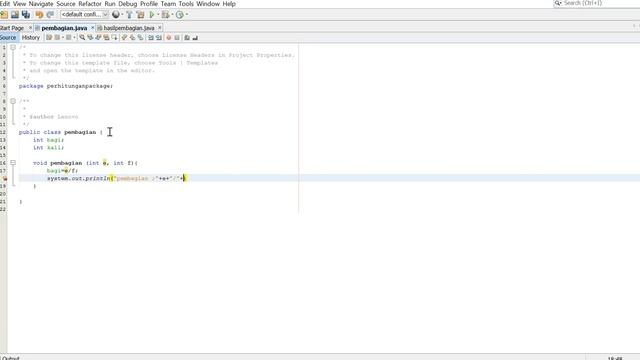640x360 pixels.
Task: Open dropdown arrow beside globe browser icon
Action: coord(122,15)
